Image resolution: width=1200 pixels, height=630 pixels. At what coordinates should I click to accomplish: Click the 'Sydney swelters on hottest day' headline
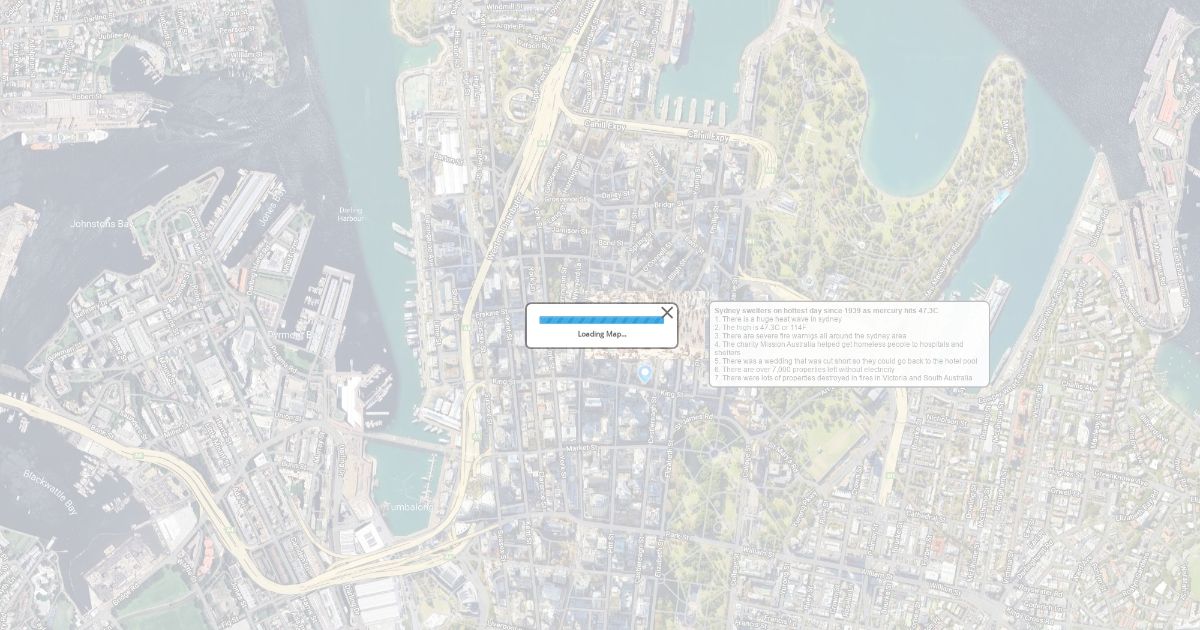tap(826, 310)
